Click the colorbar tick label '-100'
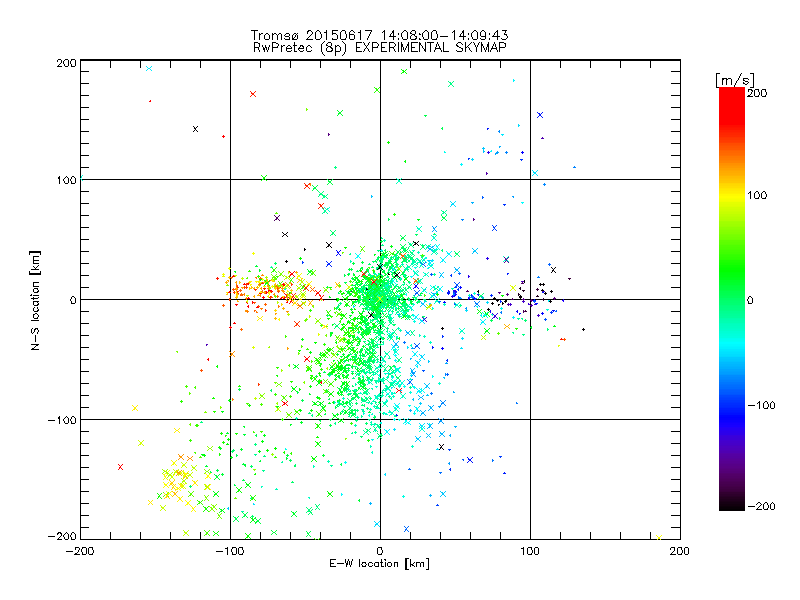The image size is (800, 600). [761, 405]
